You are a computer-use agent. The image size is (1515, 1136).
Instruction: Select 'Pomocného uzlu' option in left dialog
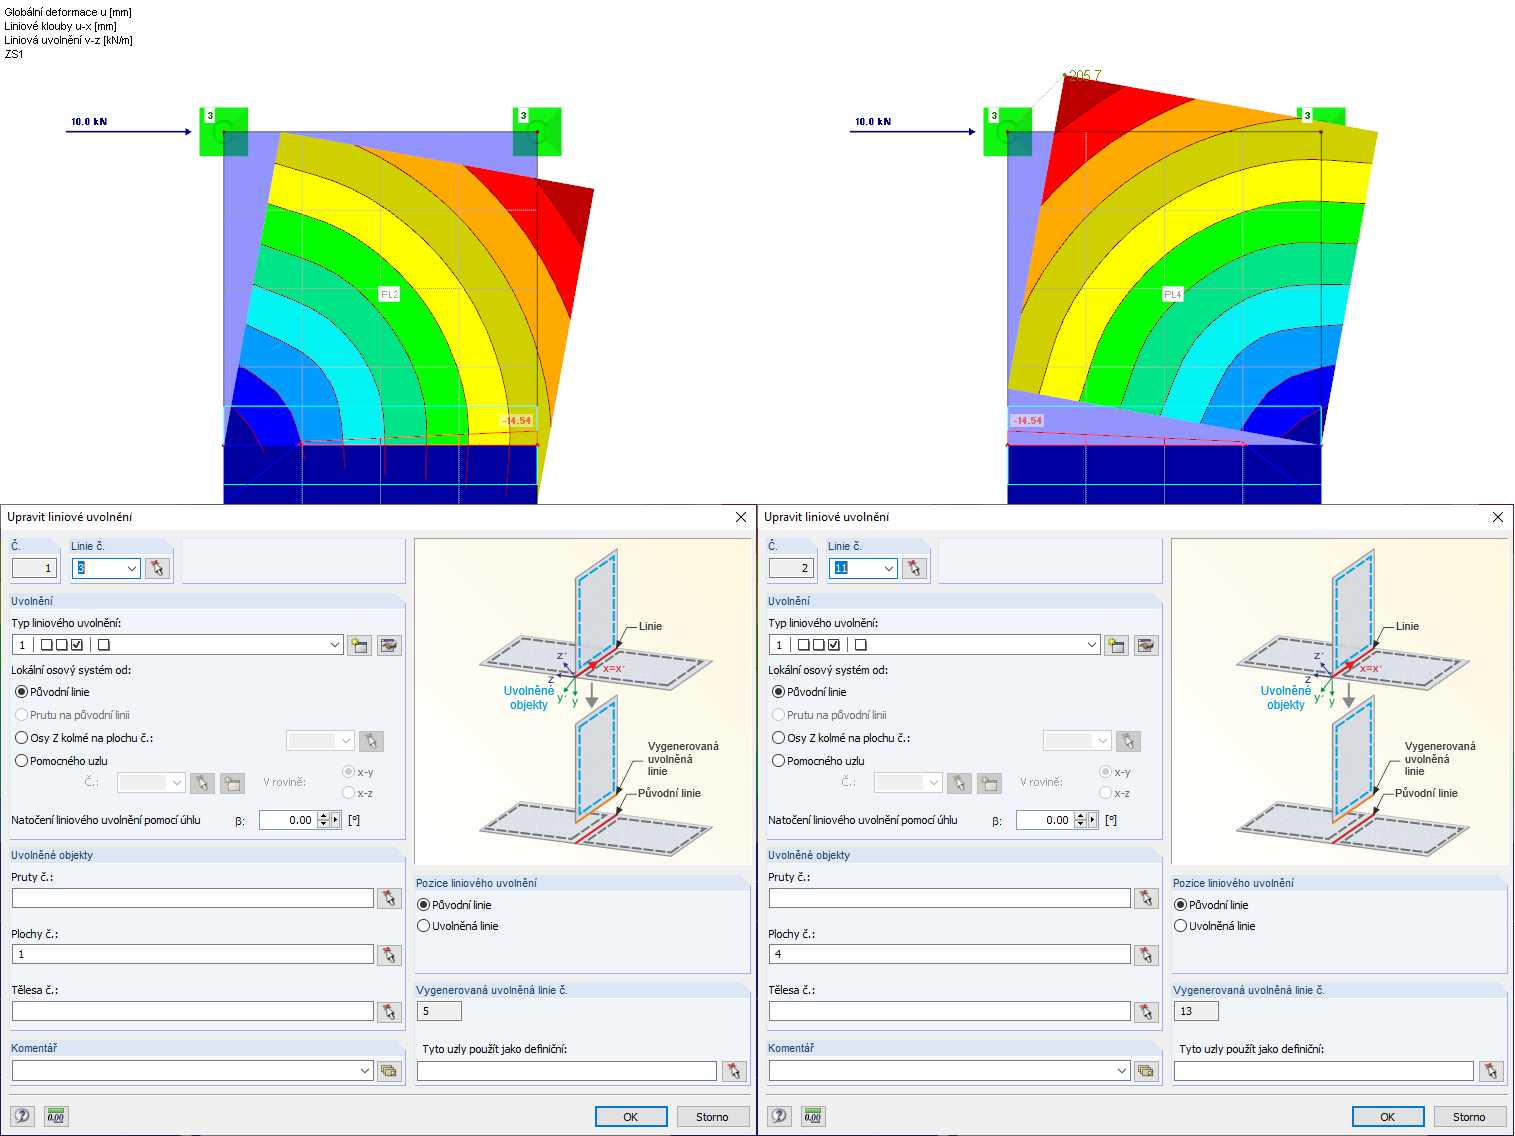[21, 761]
